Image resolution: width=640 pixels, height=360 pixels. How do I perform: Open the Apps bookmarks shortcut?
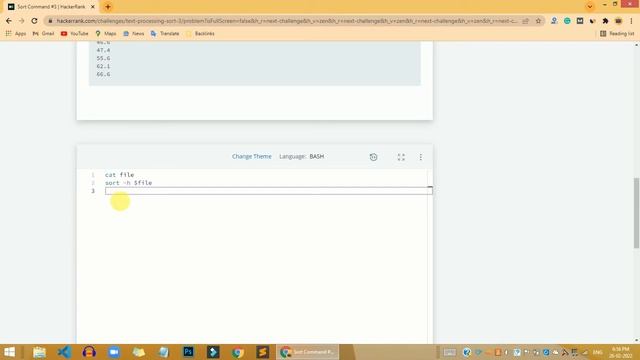[16, 33]
